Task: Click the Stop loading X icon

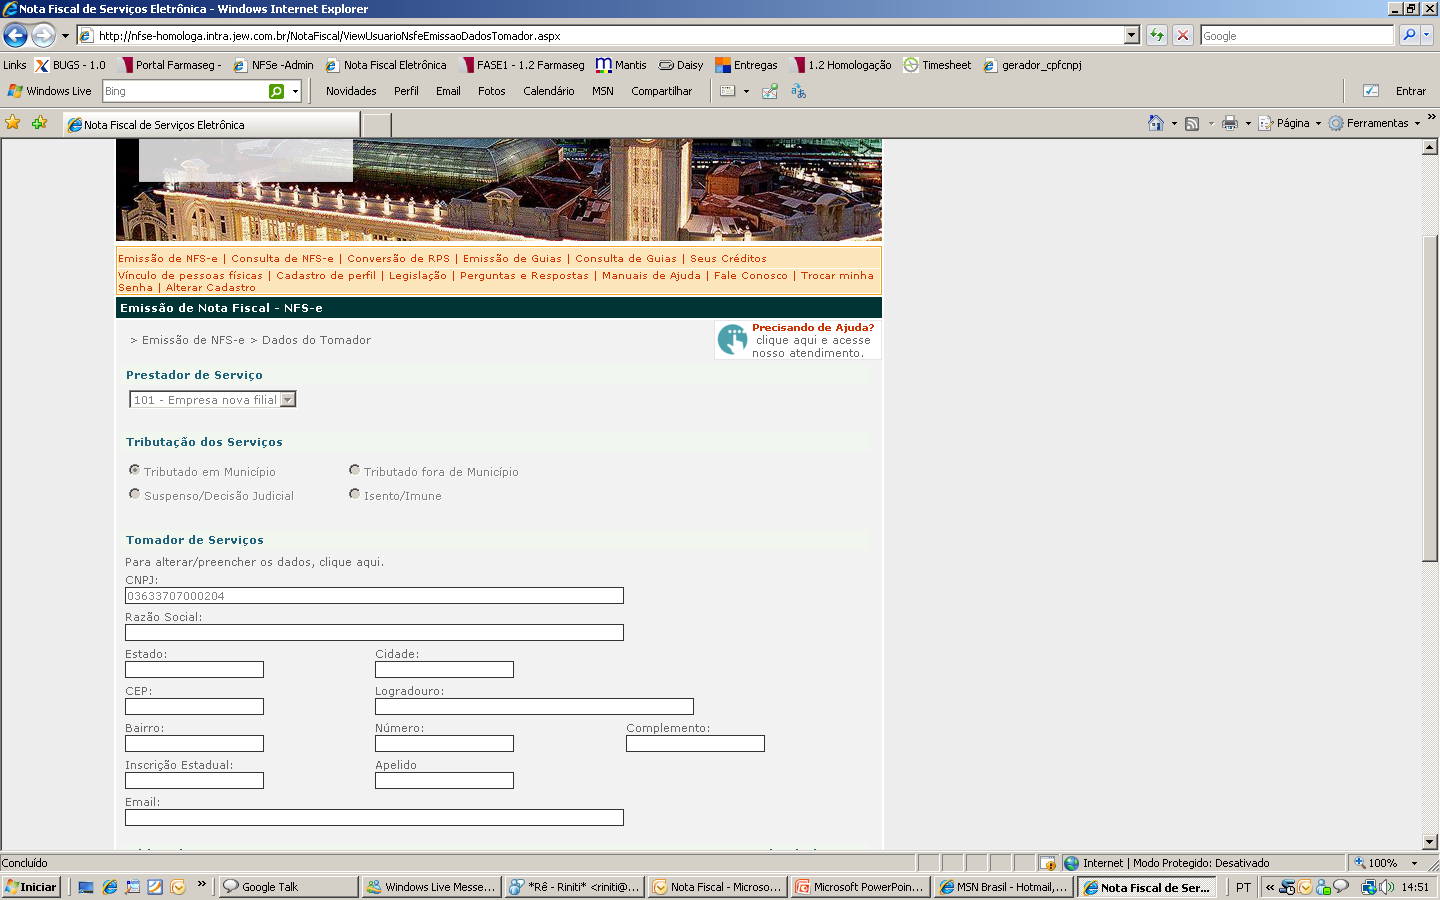Action: (x=1183, y=35)
